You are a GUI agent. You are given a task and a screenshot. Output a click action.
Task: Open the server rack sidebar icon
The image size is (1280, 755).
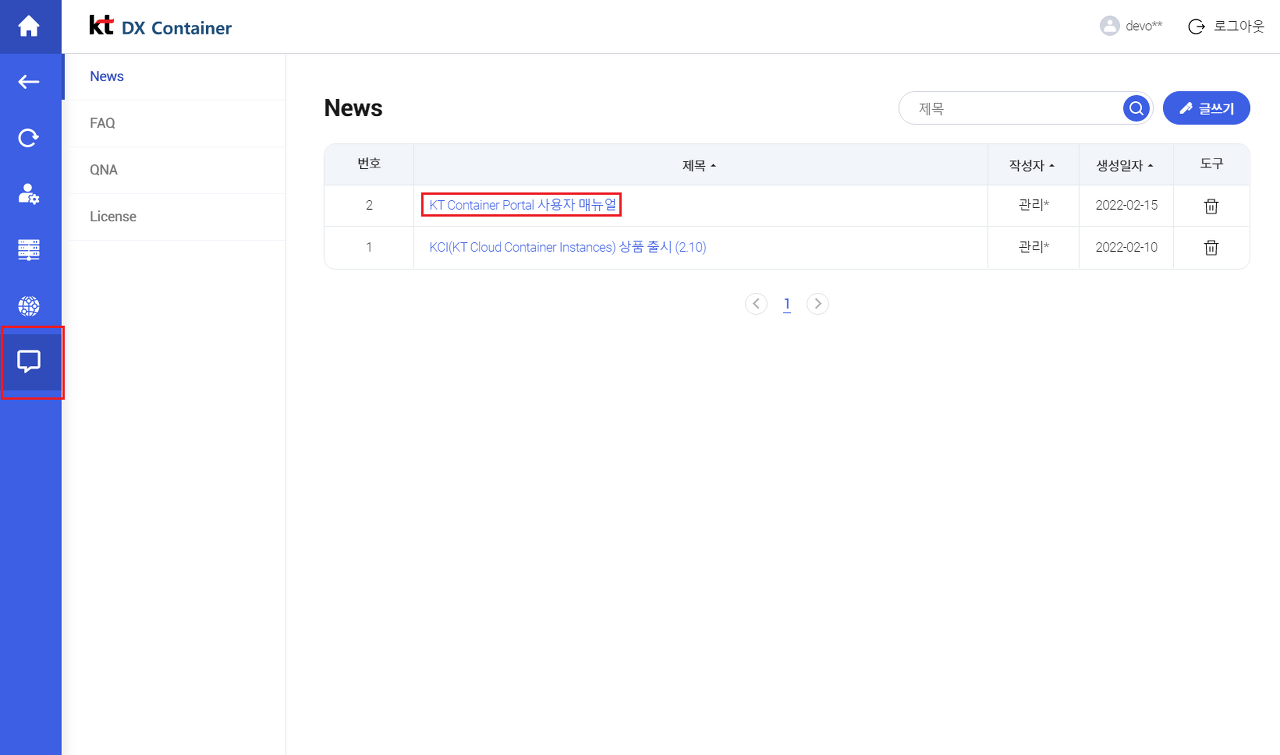pyautogui.click(x=29, y=250)
